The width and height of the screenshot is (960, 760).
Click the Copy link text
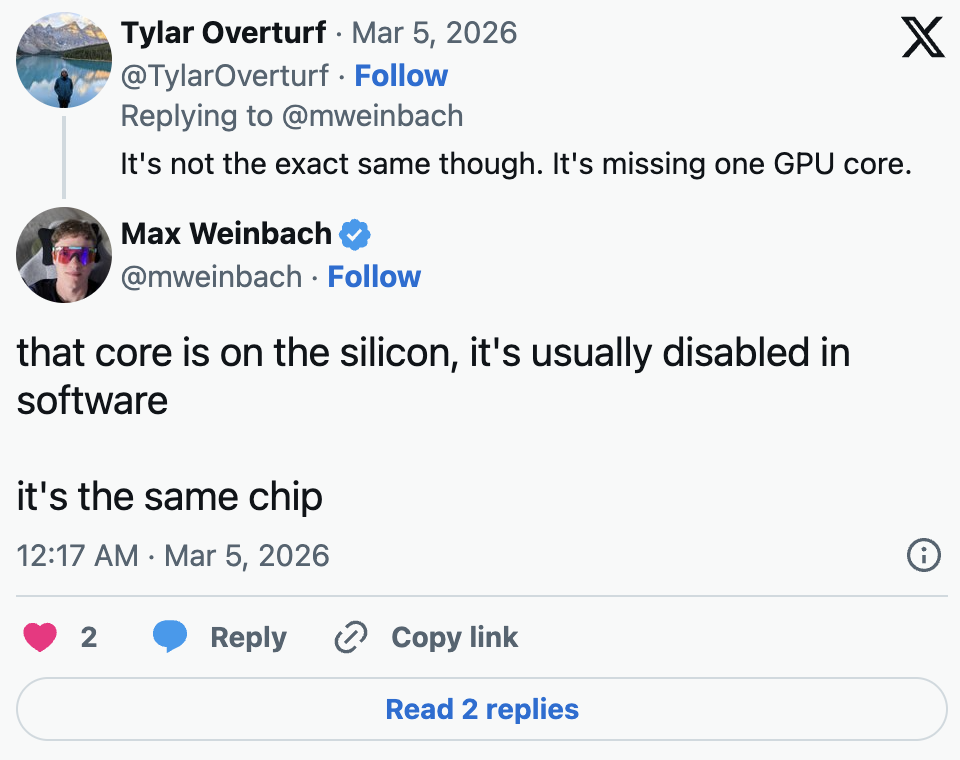[x=454, y=637]
